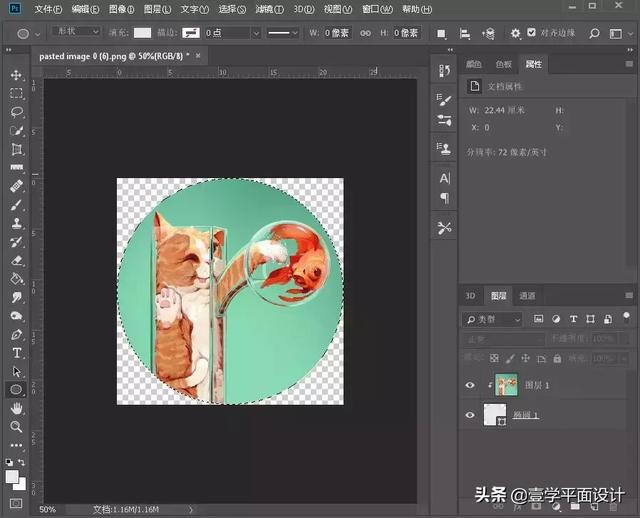Switch to the 3D panel tab
The image size is (640, 518).
(471, 296)
